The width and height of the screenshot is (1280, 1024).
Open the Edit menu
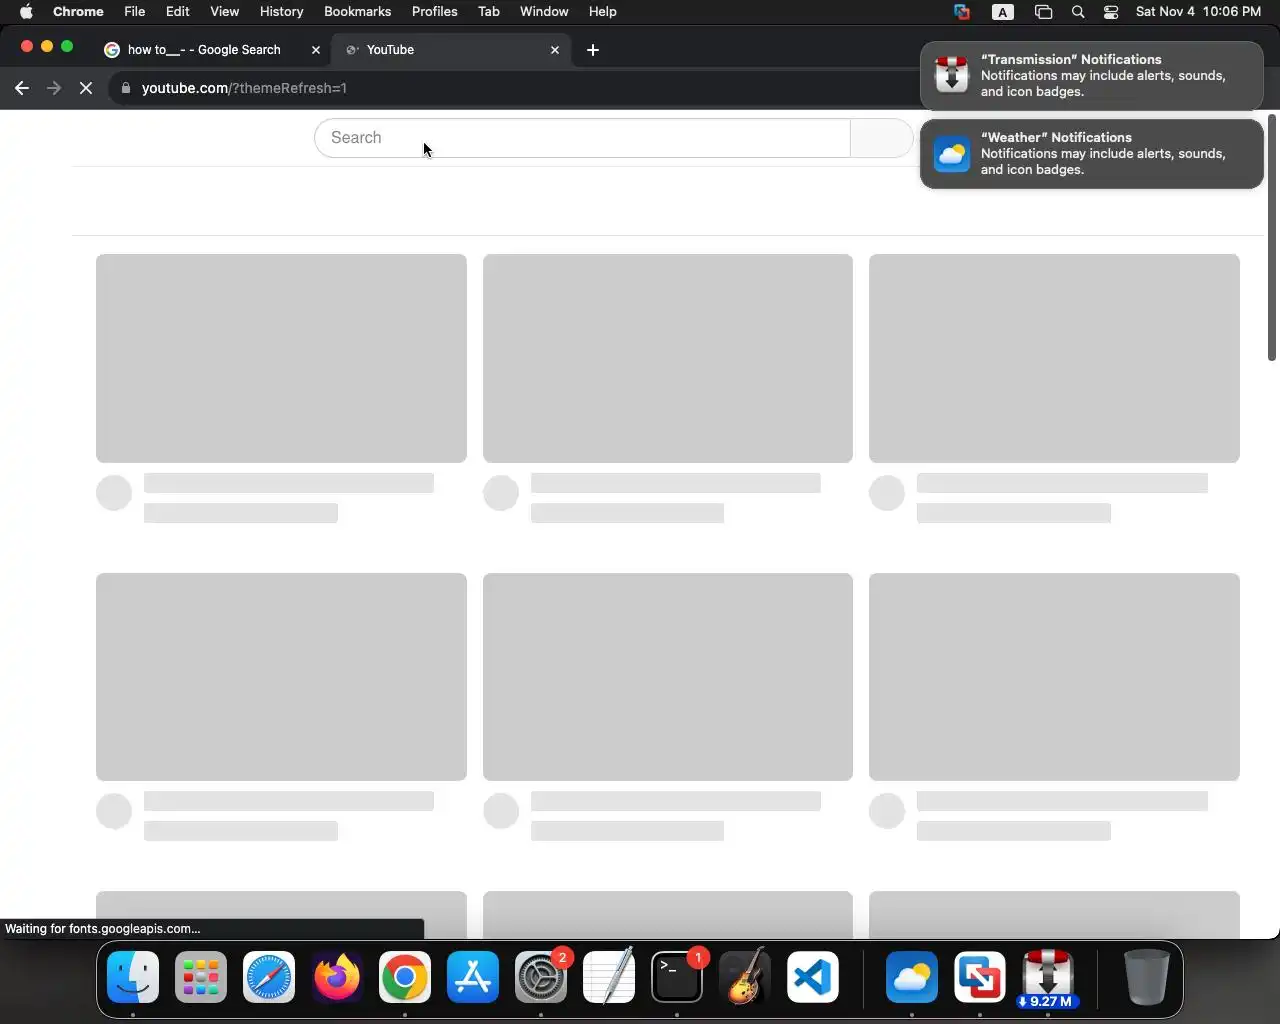pos(178,12)
